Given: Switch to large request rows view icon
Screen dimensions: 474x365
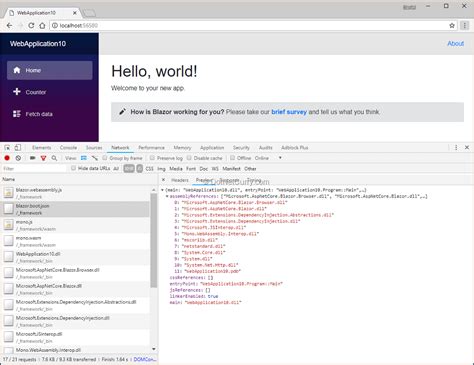Looking at the screenshot, I should 84,158.
